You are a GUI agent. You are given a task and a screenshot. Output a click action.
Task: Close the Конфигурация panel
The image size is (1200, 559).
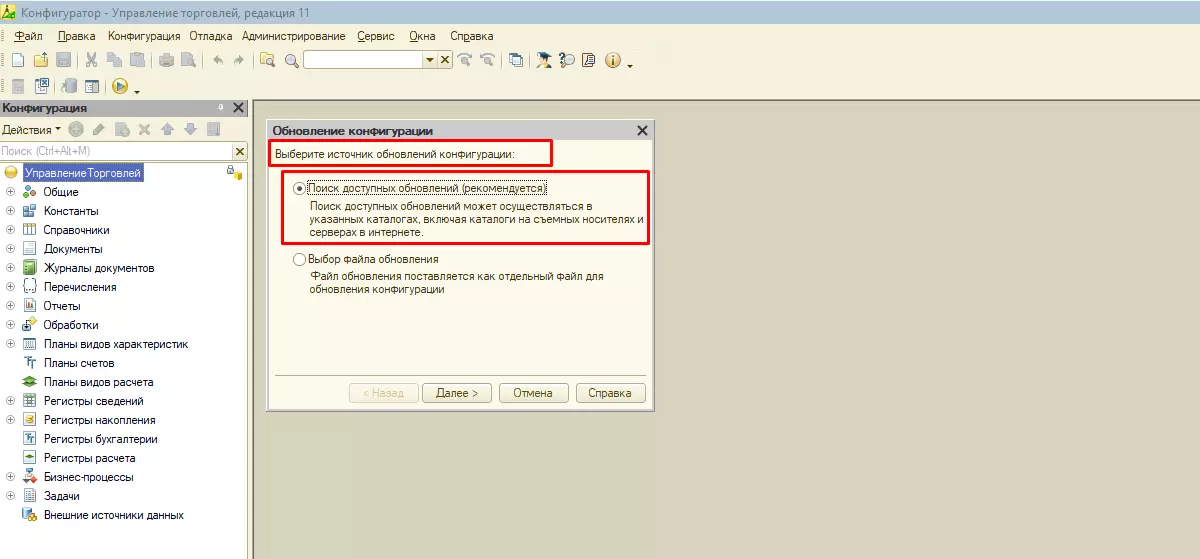pyautogui.click(x=238, y=107)
